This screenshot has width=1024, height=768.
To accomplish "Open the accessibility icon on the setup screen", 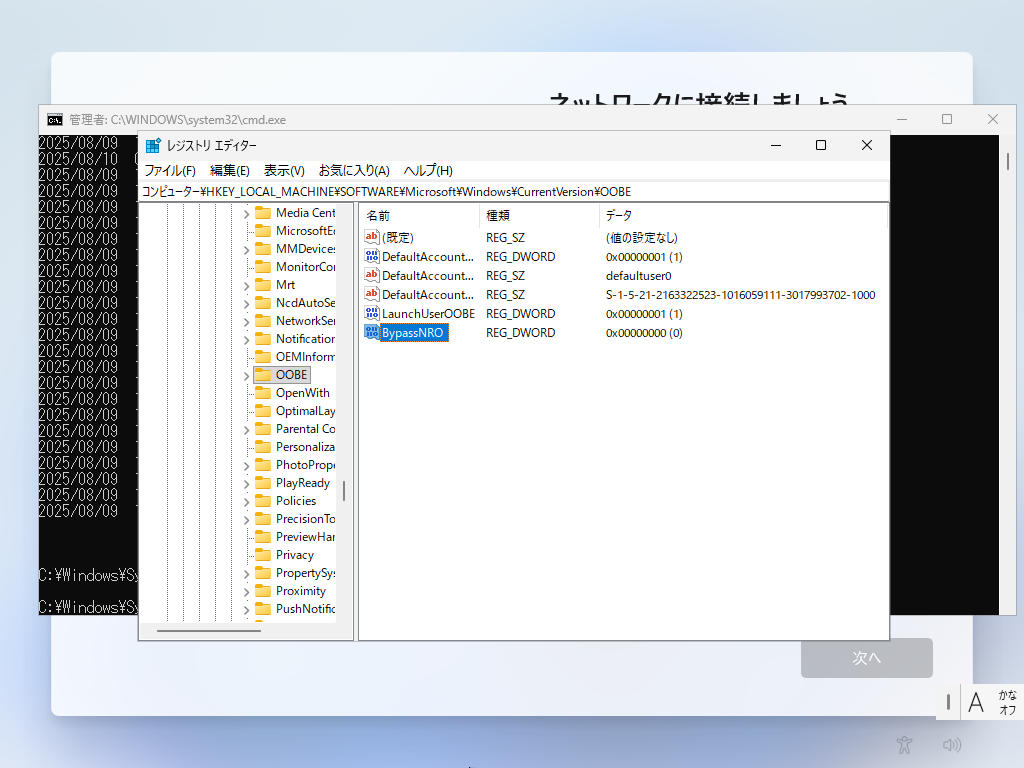I will (x=904, y=744).
